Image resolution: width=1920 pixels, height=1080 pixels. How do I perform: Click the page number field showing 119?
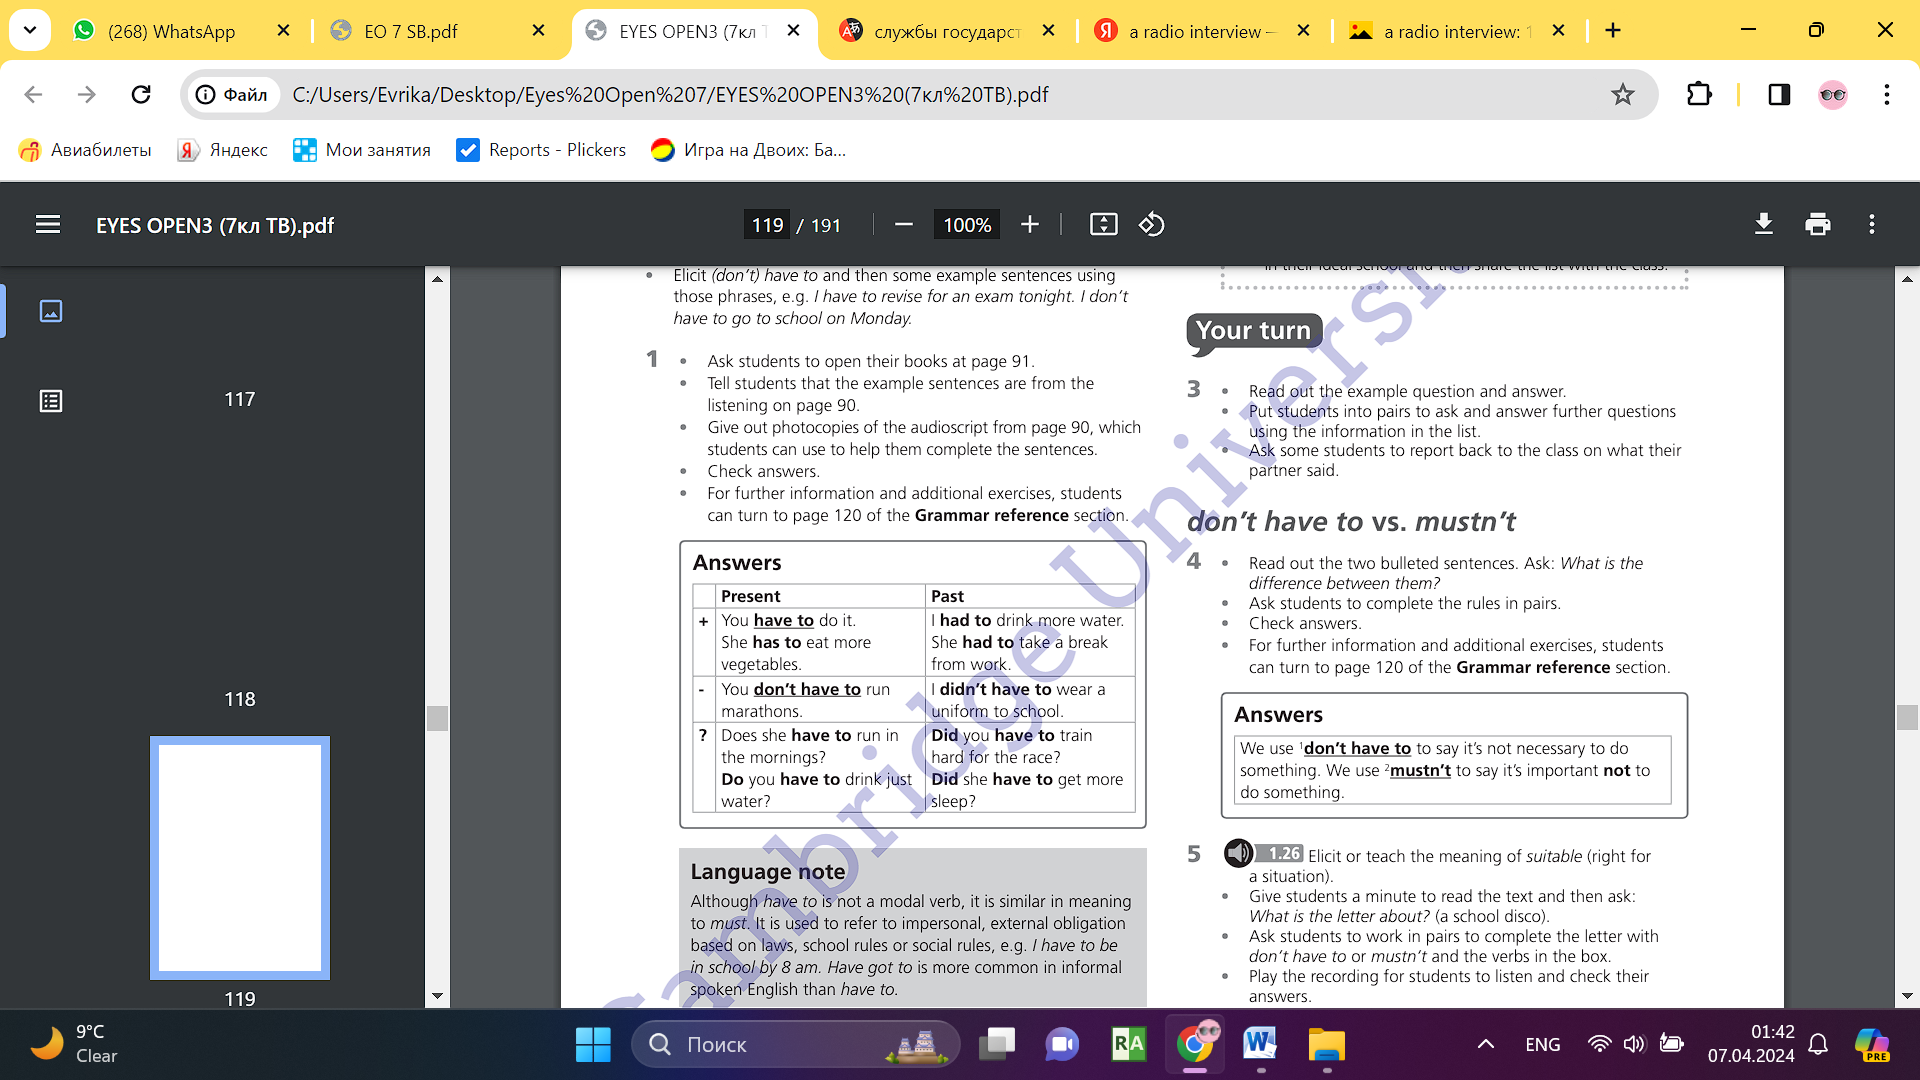click(767, 225)
